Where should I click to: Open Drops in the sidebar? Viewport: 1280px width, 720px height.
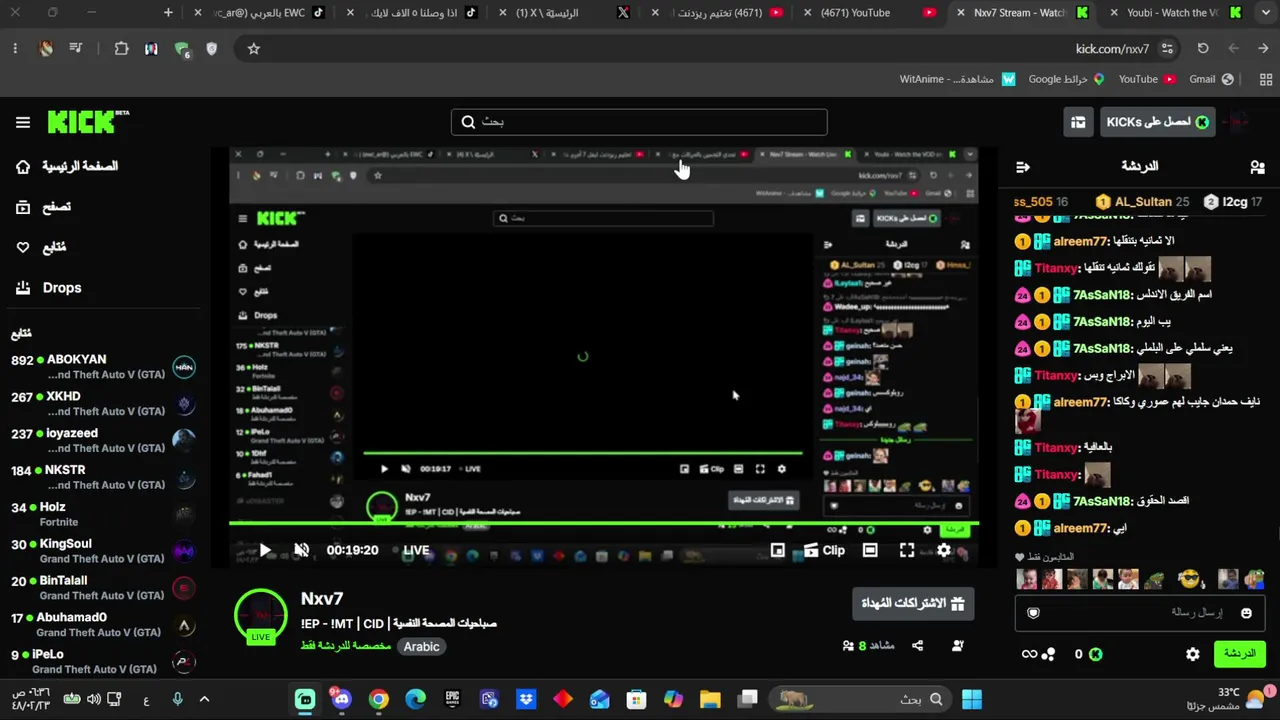pyautogui.click(x=49, y=288)
